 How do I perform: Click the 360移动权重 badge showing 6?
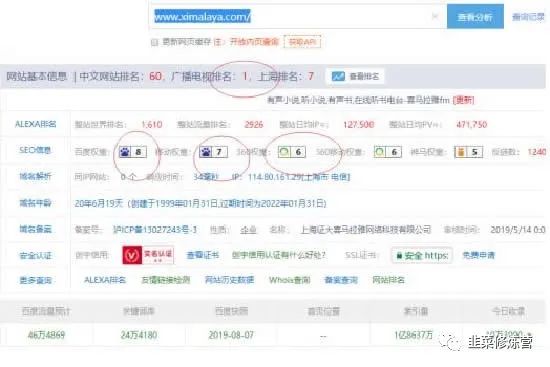(x=388, y=152)
